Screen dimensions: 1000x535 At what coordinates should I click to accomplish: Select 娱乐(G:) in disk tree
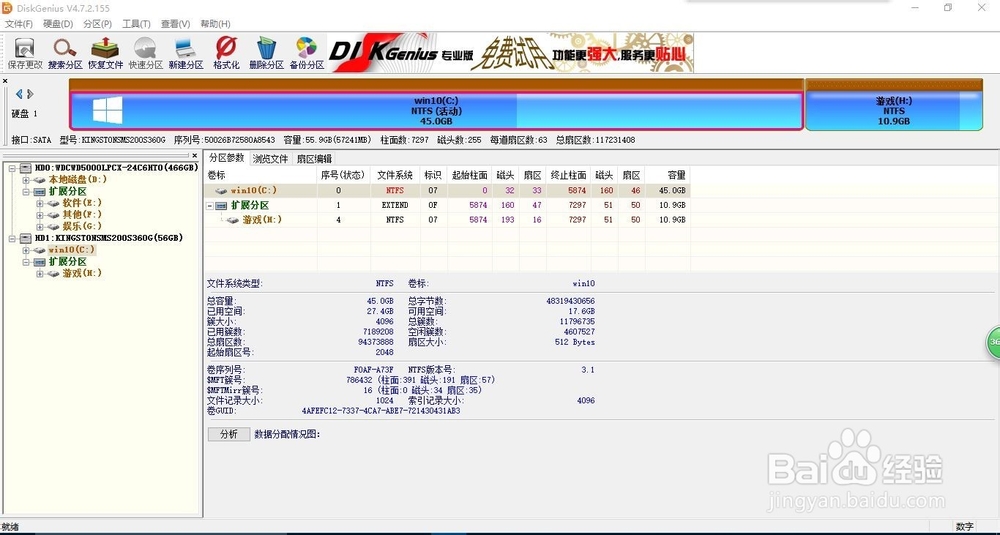(82, 226)
